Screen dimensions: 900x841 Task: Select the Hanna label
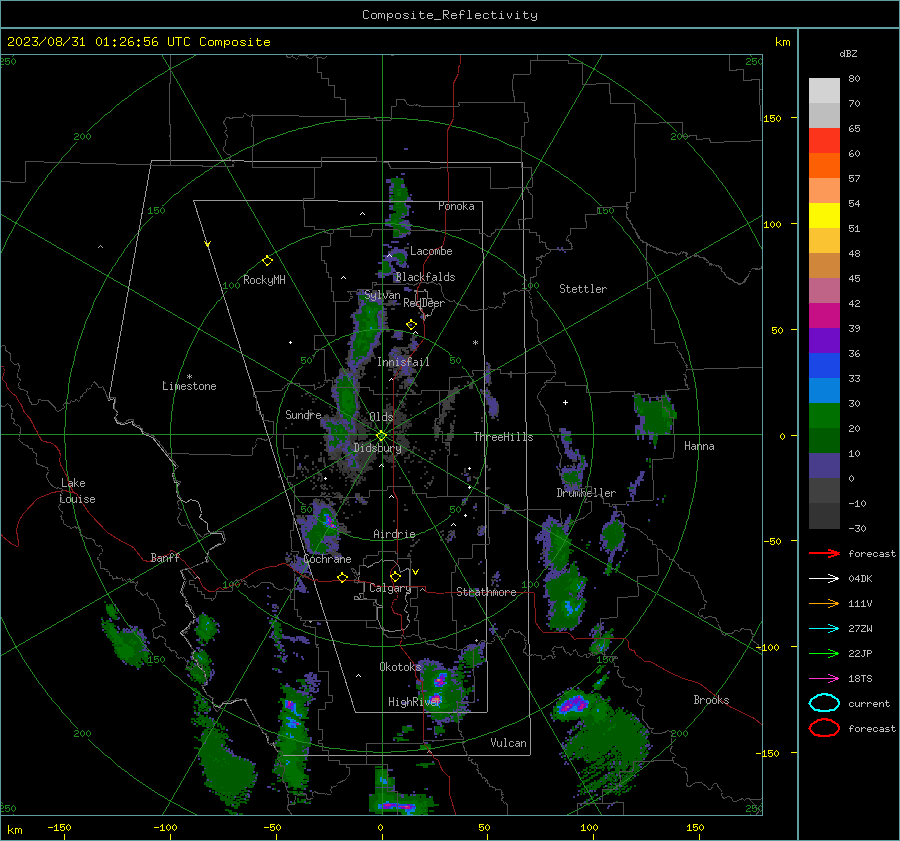tap(699, 446)
